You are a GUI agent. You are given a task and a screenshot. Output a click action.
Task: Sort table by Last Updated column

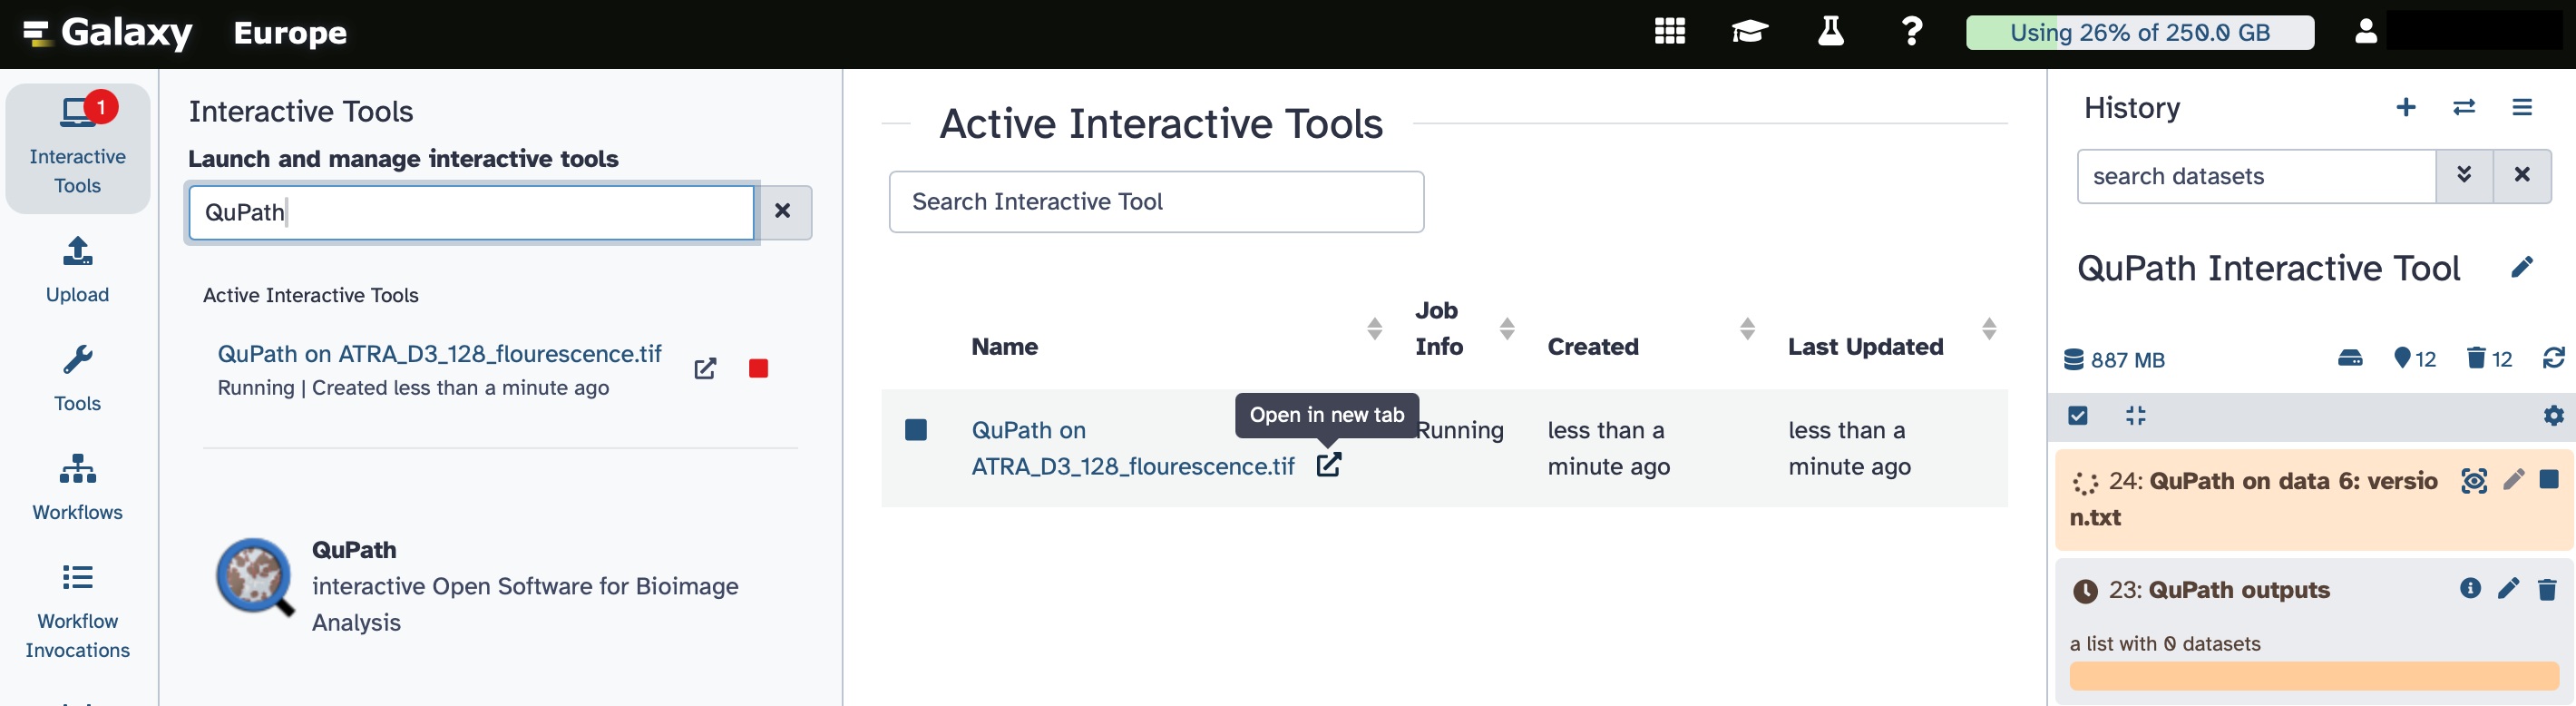pos(1989,328)
